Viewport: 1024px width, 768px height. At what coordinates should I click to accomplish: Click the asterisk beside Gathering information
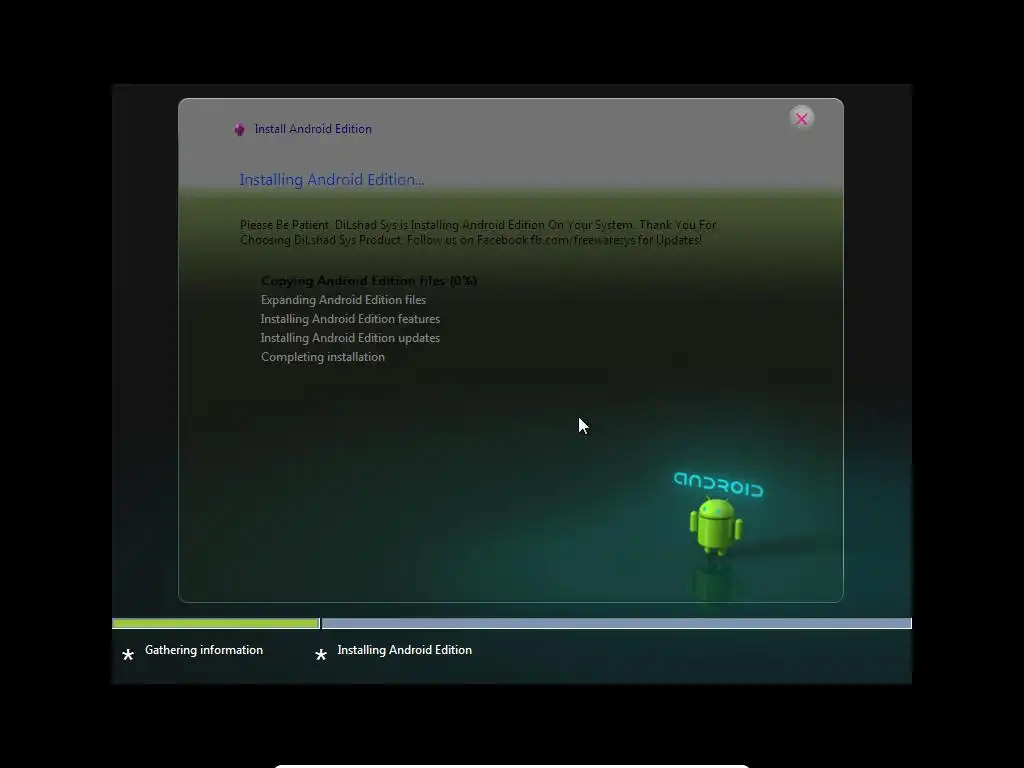128,654
